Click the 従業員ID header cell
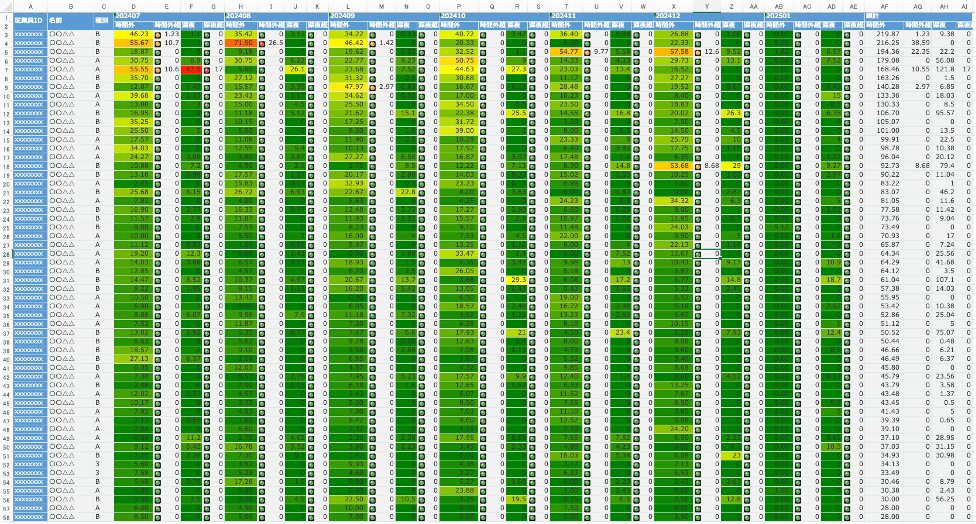 click(x=28, y=18)
